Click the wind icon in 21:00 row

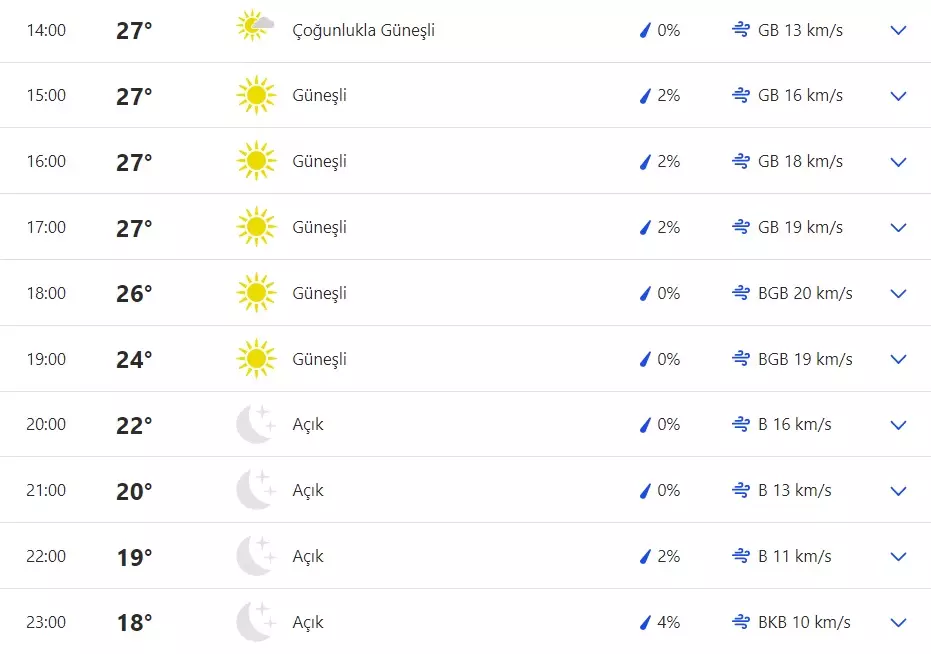tap(741, 490)
